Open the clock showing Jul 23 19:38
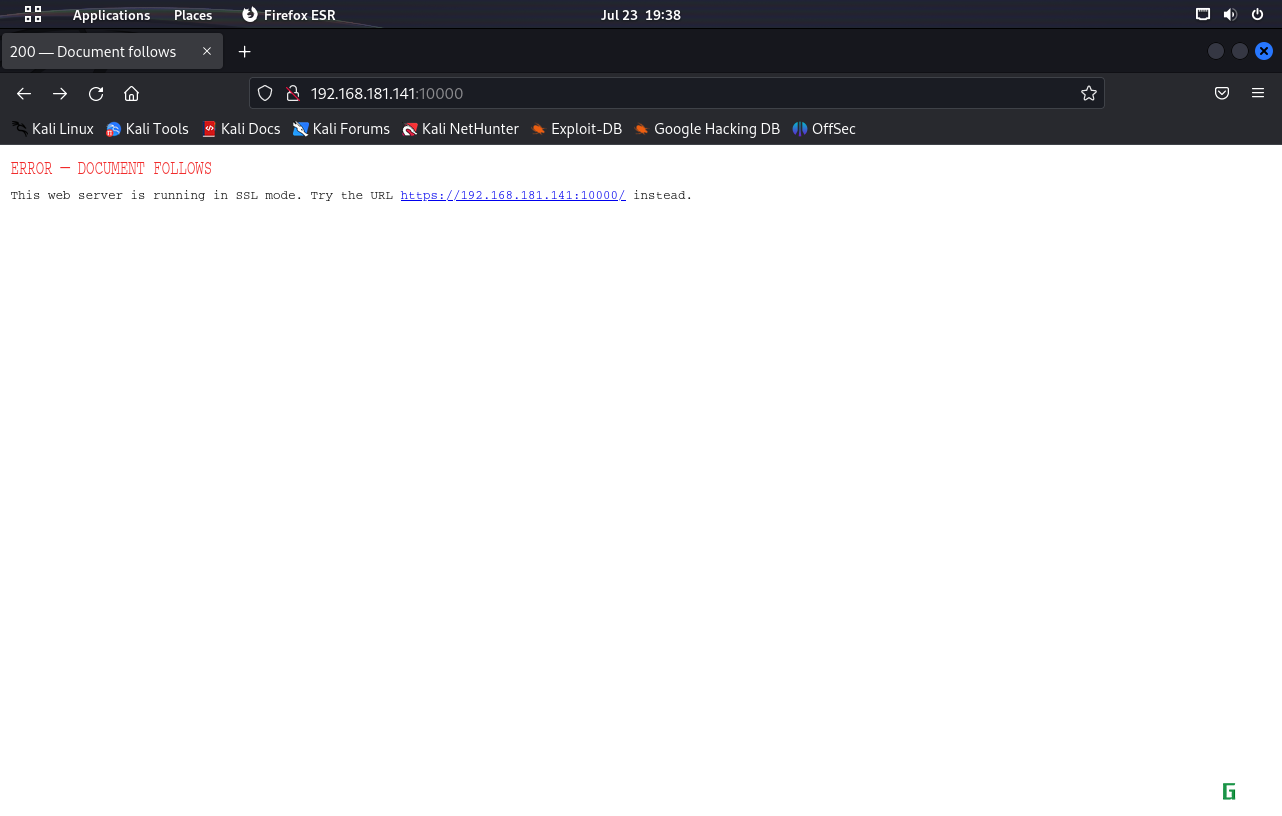The width and height of the screenshot is (1282, 816). click(x=640, y=15)
